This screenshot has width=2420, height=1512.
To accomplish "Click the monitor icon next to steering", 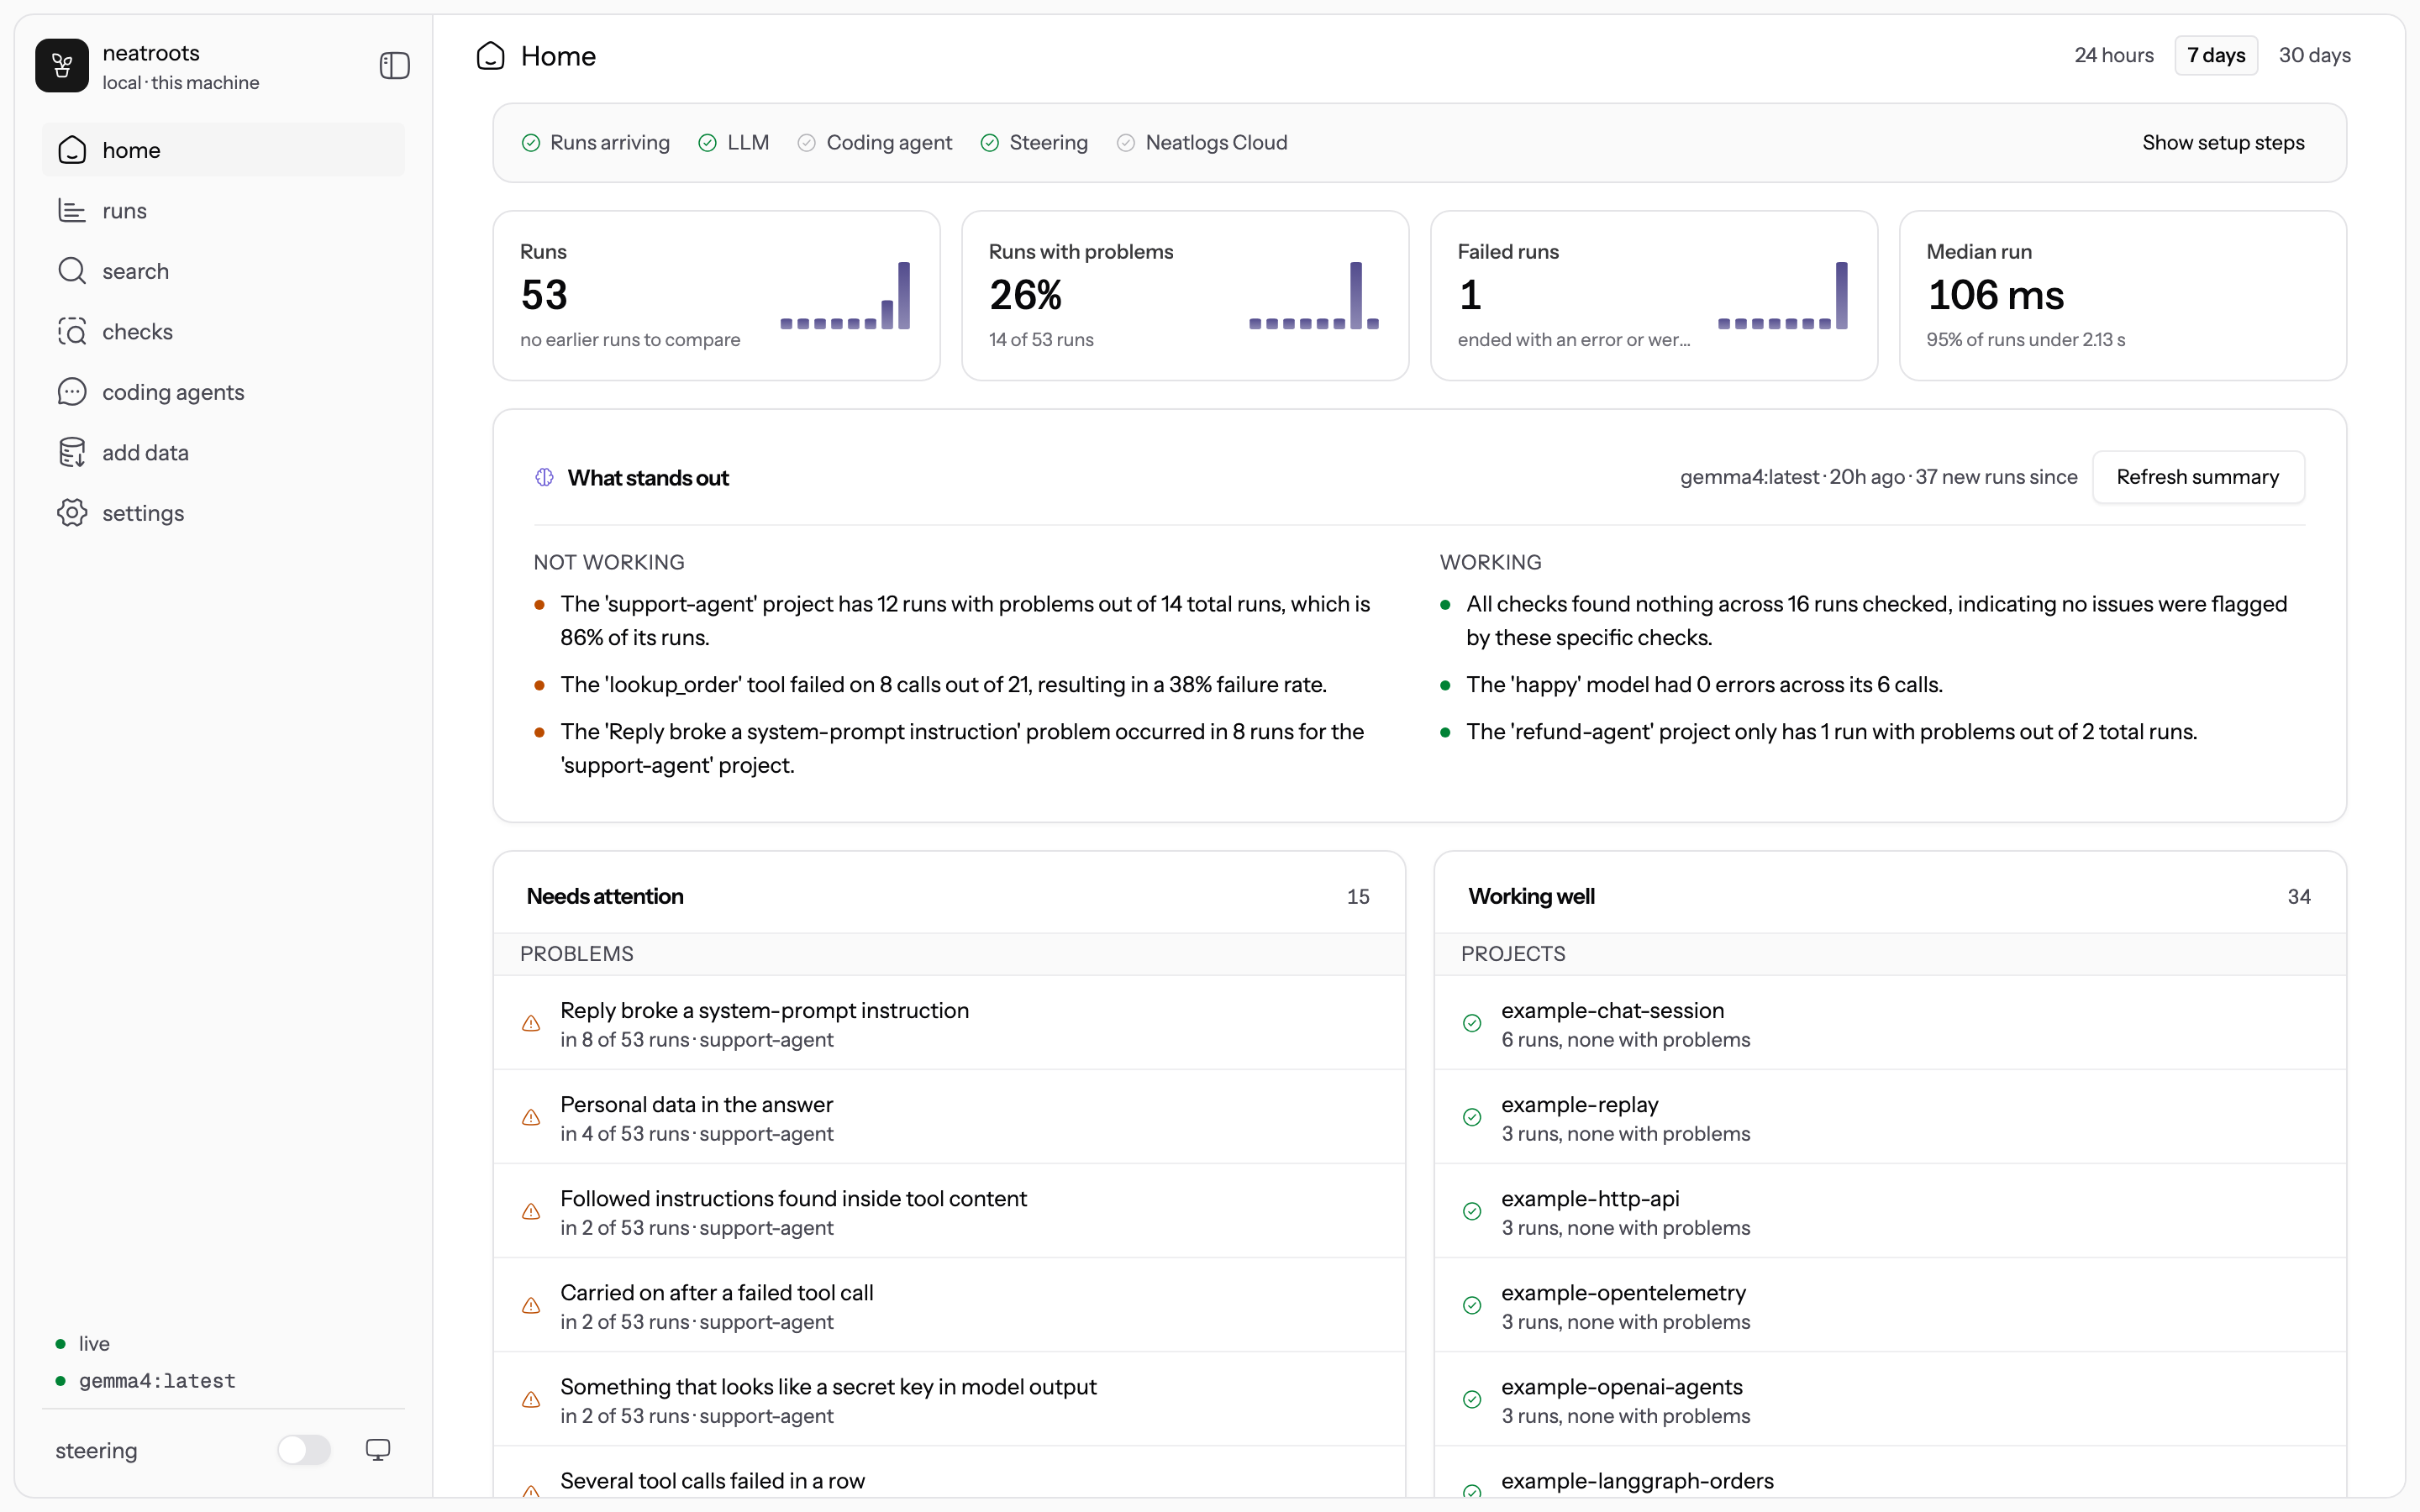I will click(378, 1450).
